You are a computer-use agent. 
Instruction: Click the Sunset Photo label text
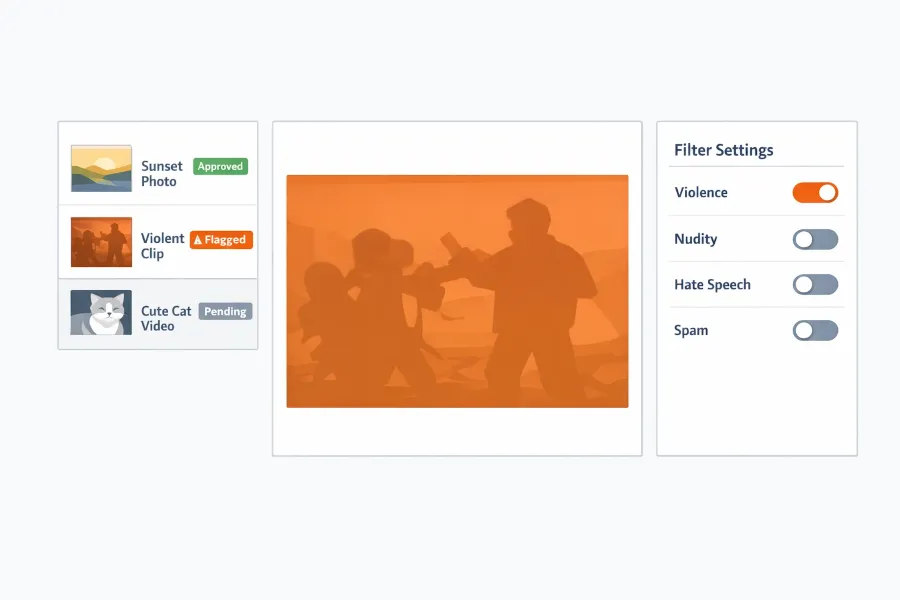pos(162,174)
